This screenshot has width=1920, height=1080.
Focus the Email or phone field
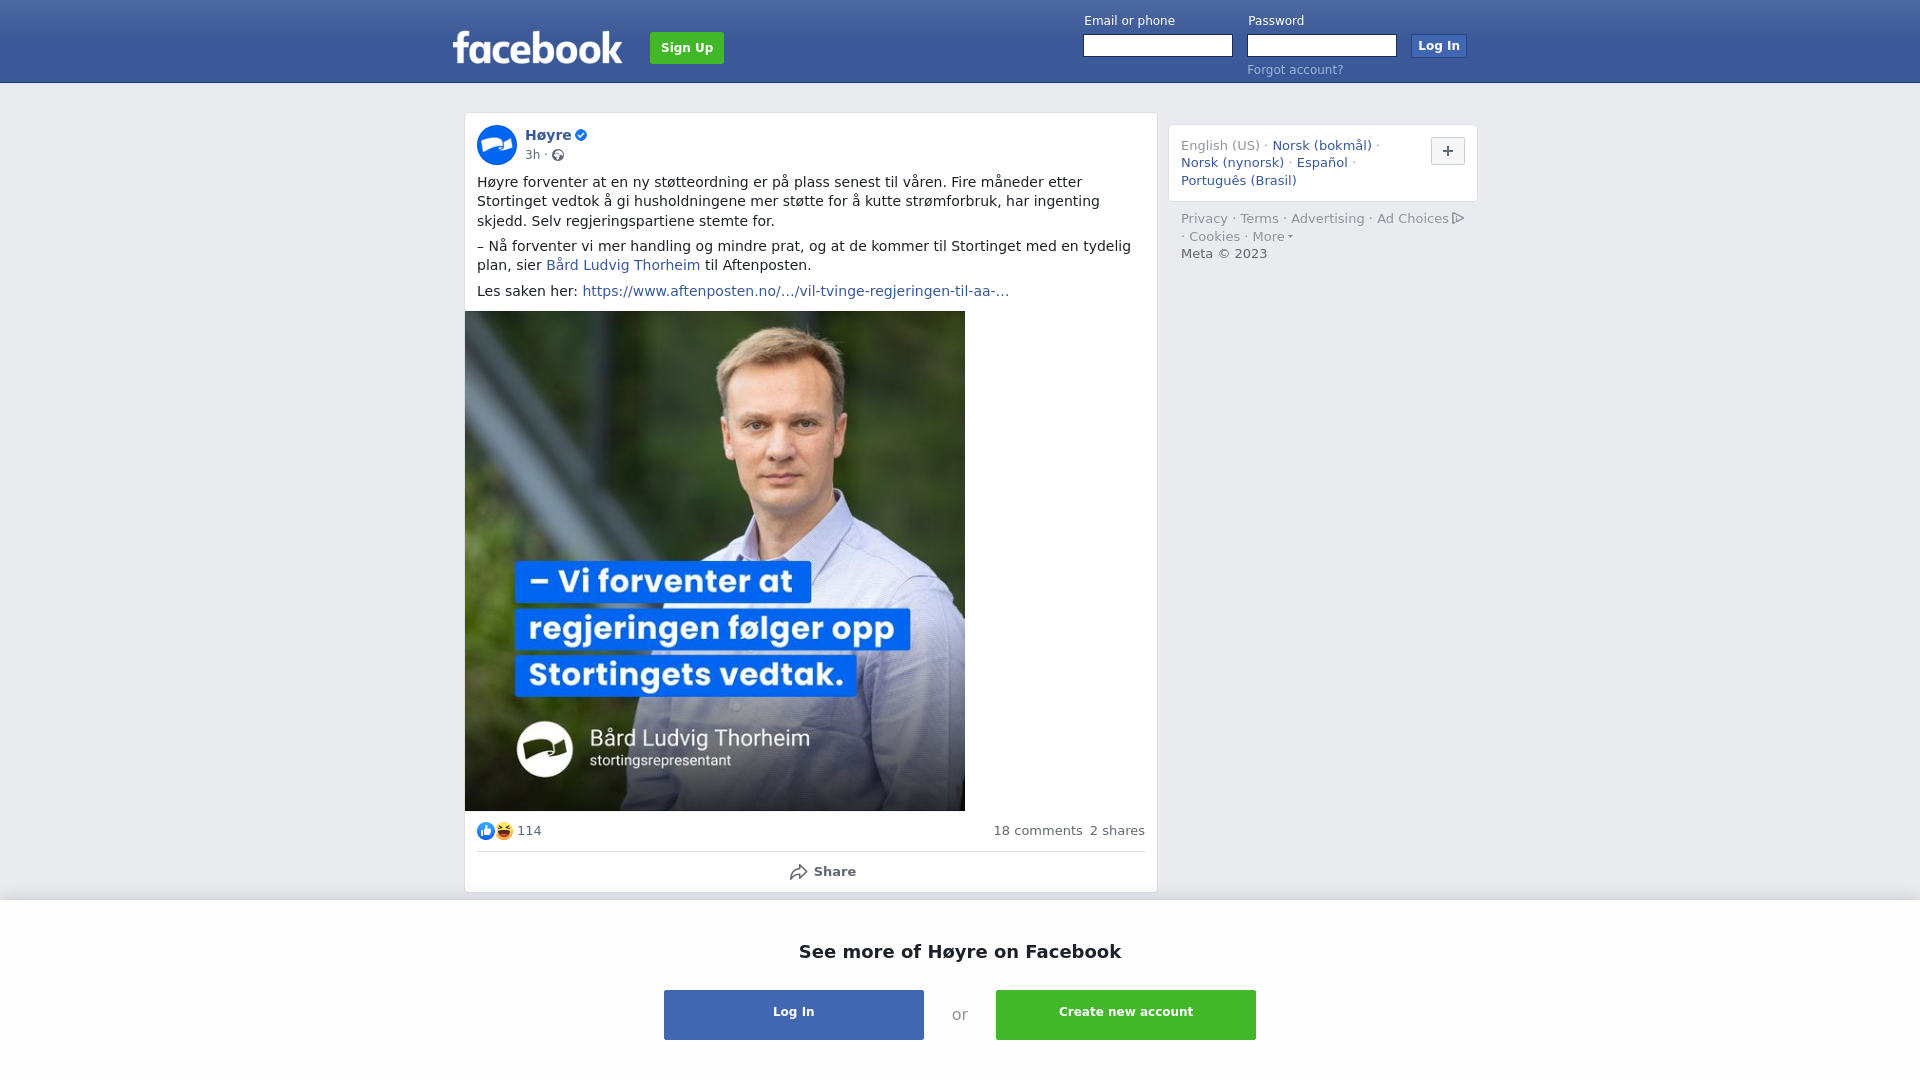coord(1158,46)
